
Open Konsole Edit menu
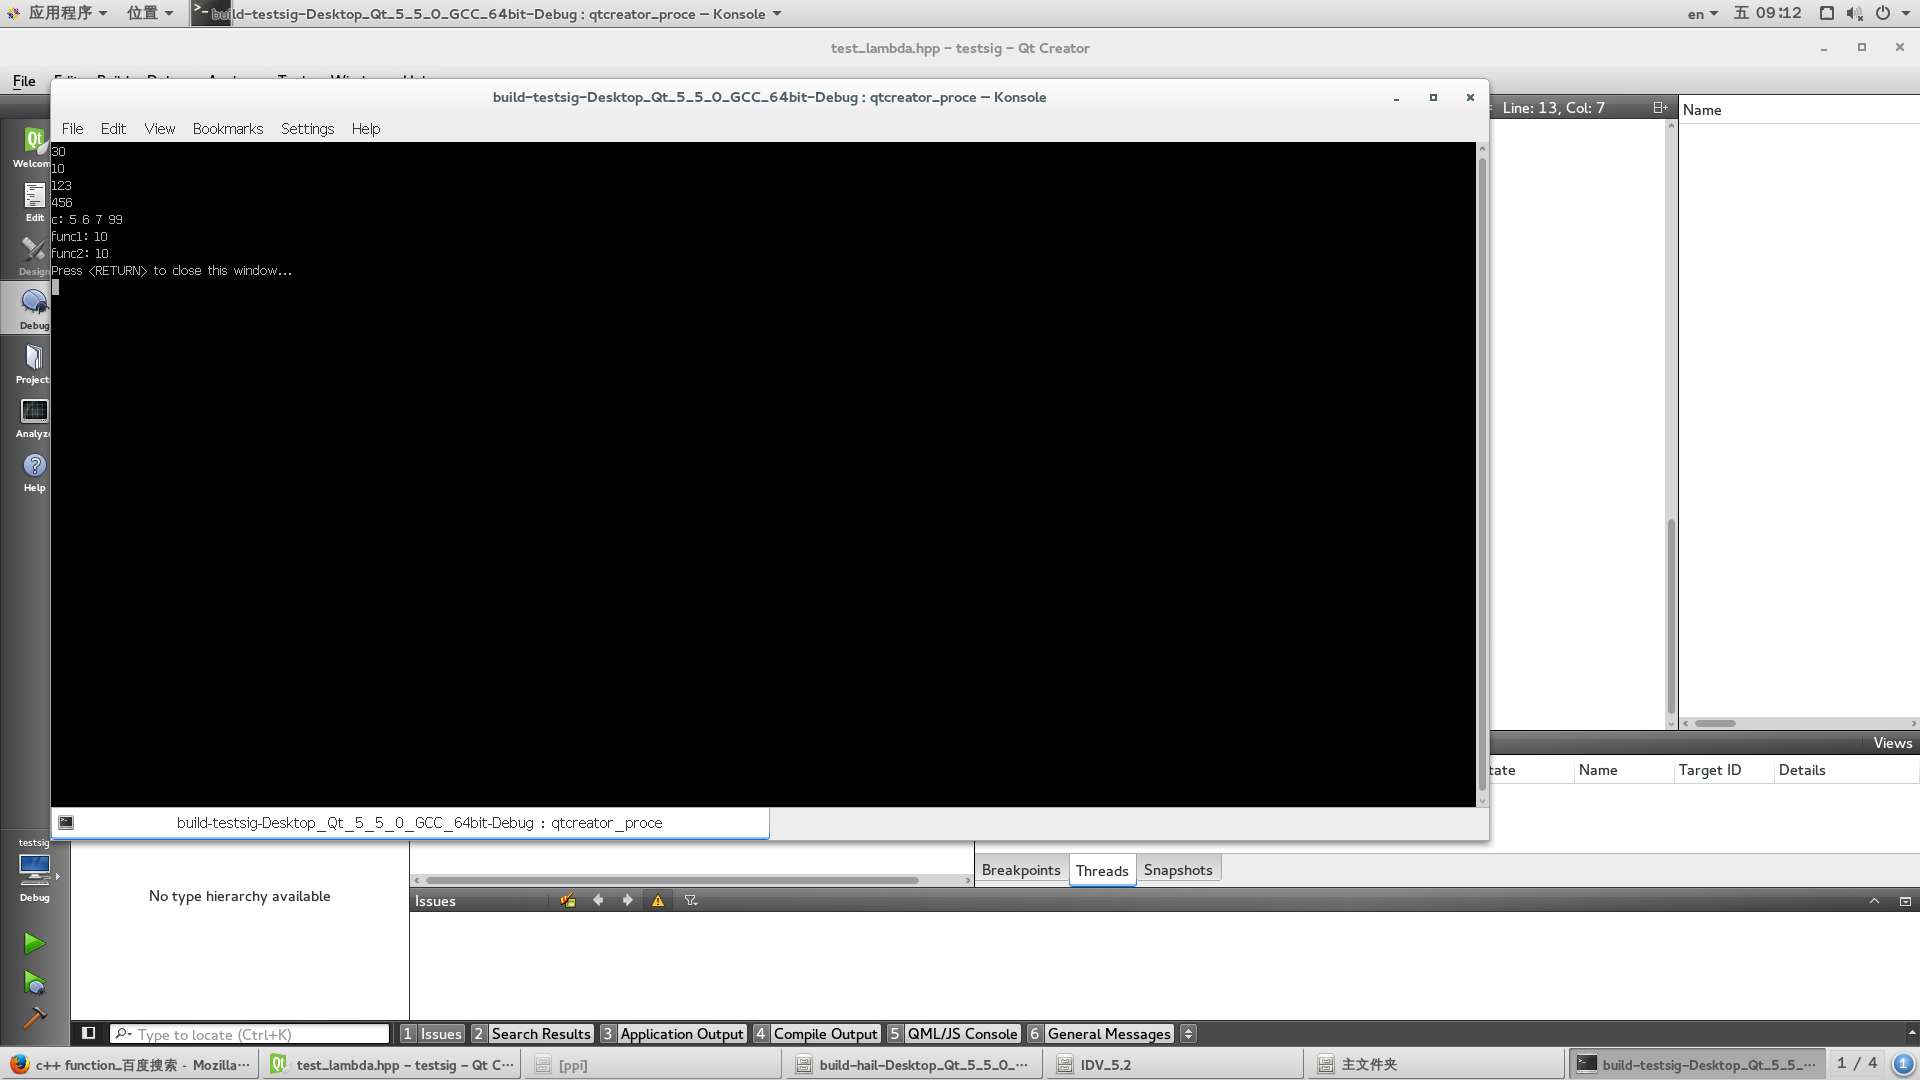113,129
